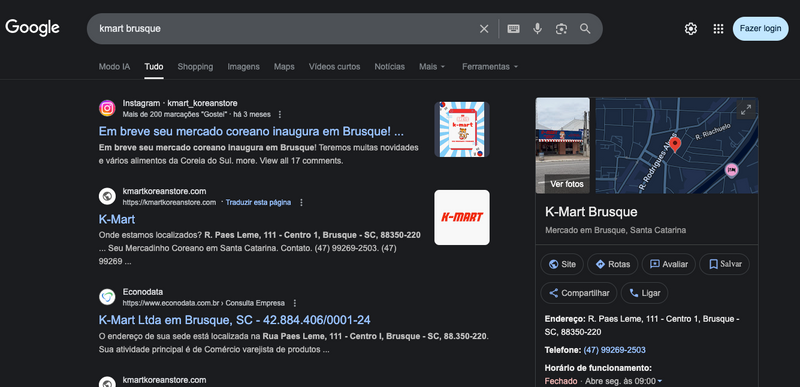This screenshot has width=800, height=387.
Task: Write a review with Avaliar button
Action: [x=668, y=264]
